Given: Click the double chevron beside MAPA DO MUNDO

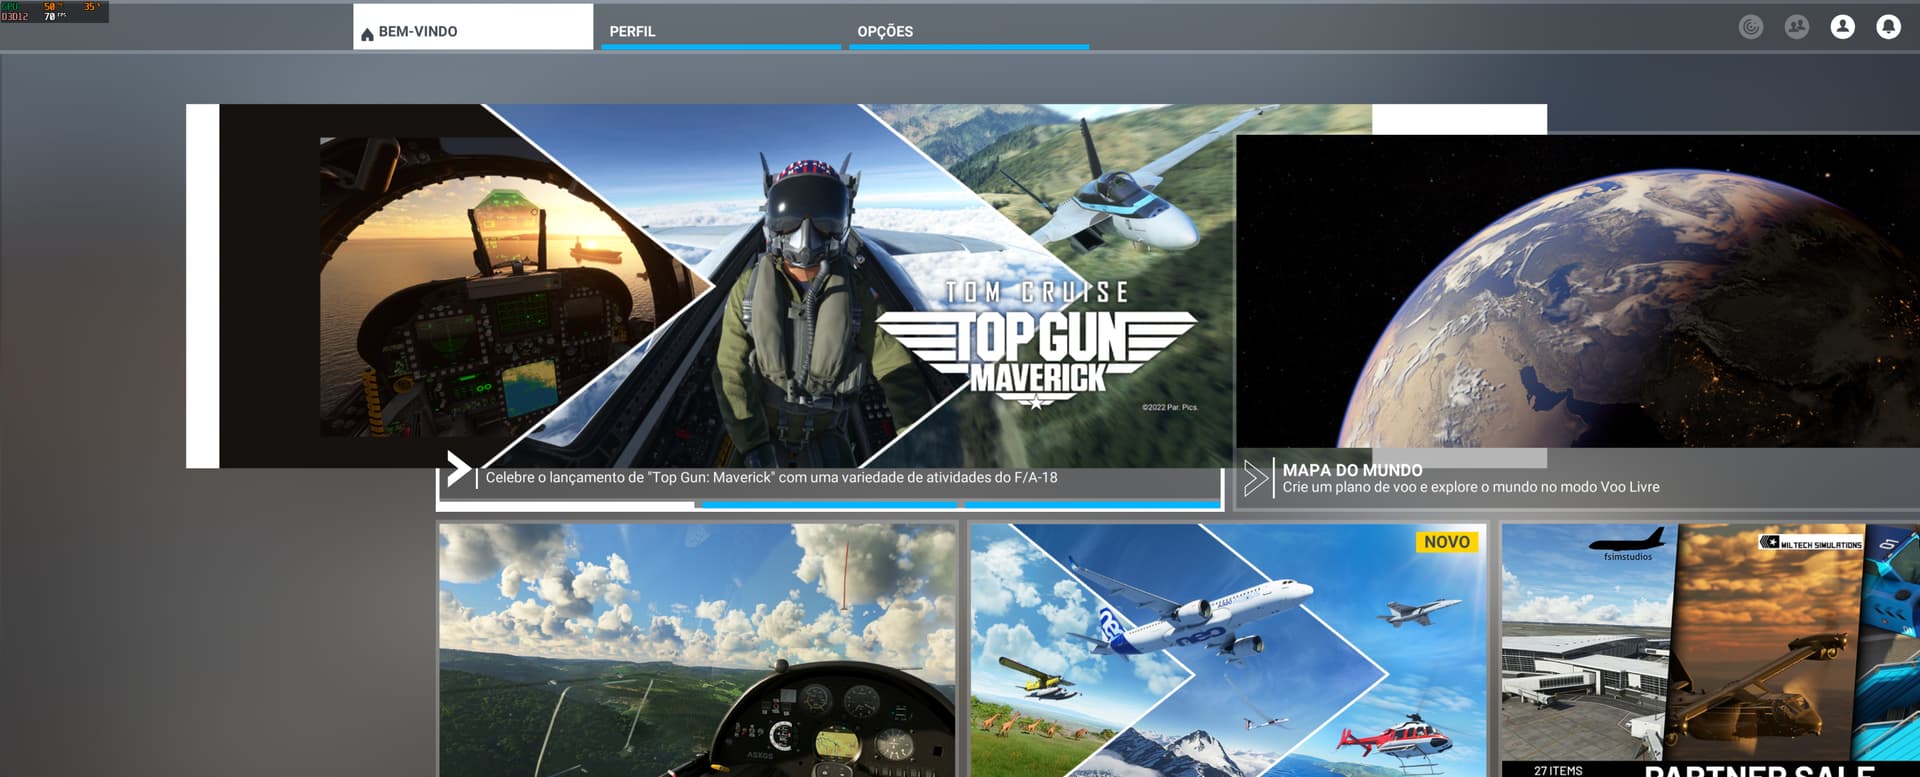Looking at the screenshot, I should (1255, 478).
